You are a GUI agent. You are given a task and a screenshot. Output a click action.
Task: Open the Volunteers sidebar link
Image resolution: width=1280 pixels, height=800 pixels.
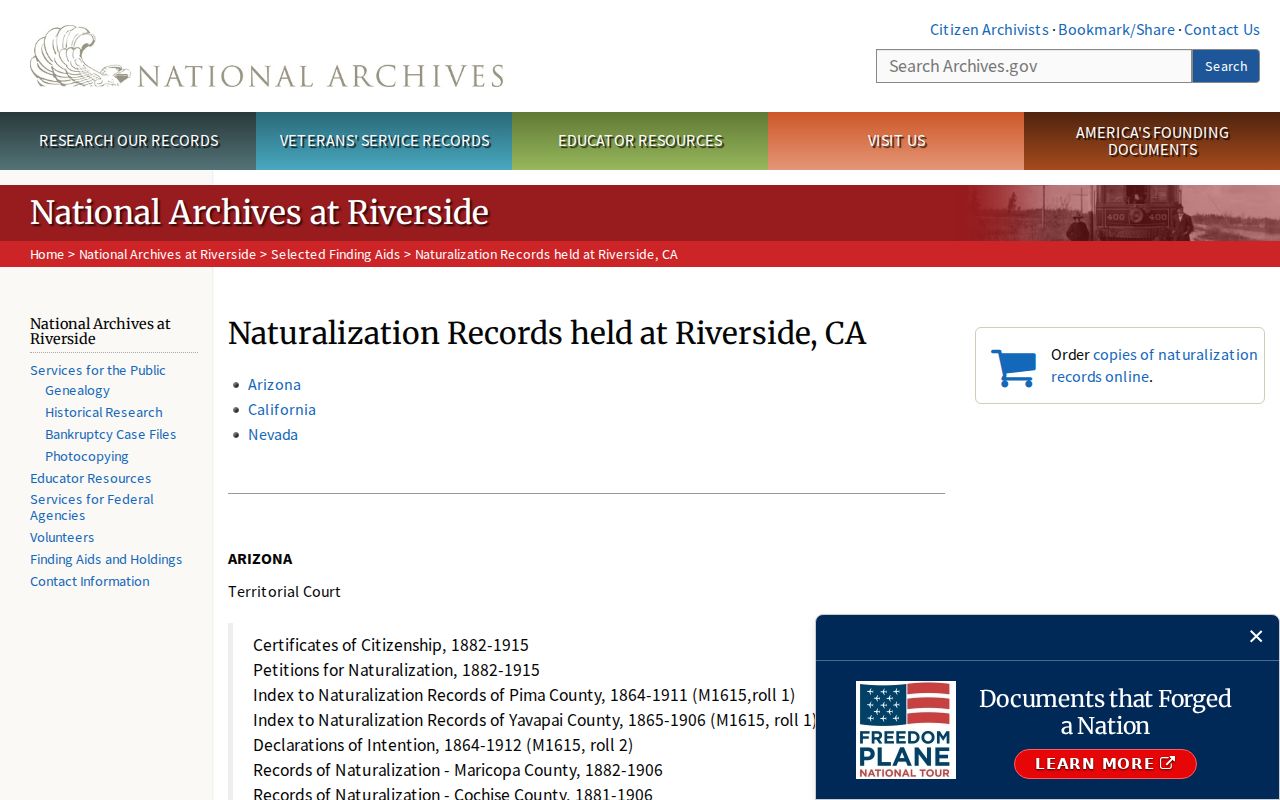pyautogui.click(x=62, y=538)
